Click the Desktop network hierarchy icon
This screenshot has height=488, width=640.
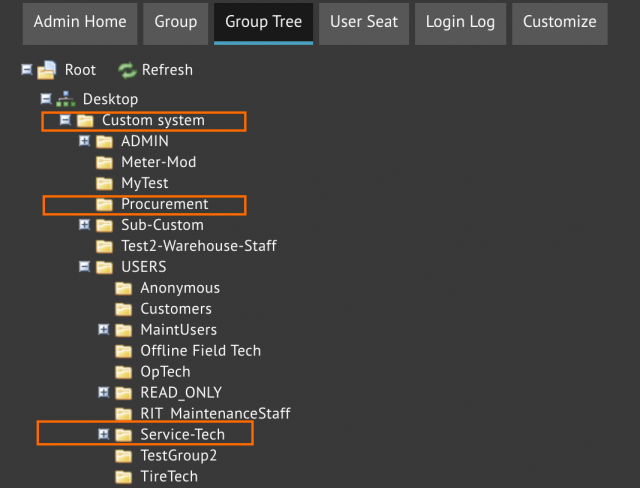[66, 99]
